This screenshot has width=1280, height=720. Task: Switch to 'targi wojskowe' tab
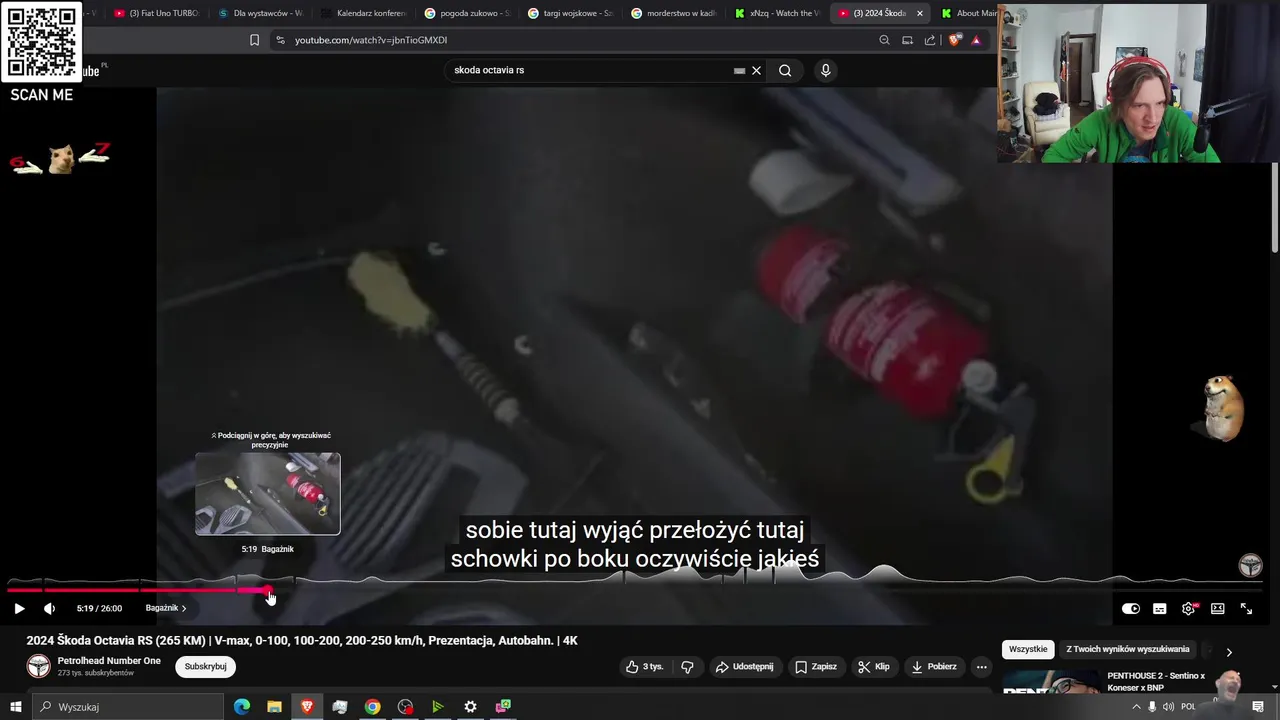[x=570, y=13]
